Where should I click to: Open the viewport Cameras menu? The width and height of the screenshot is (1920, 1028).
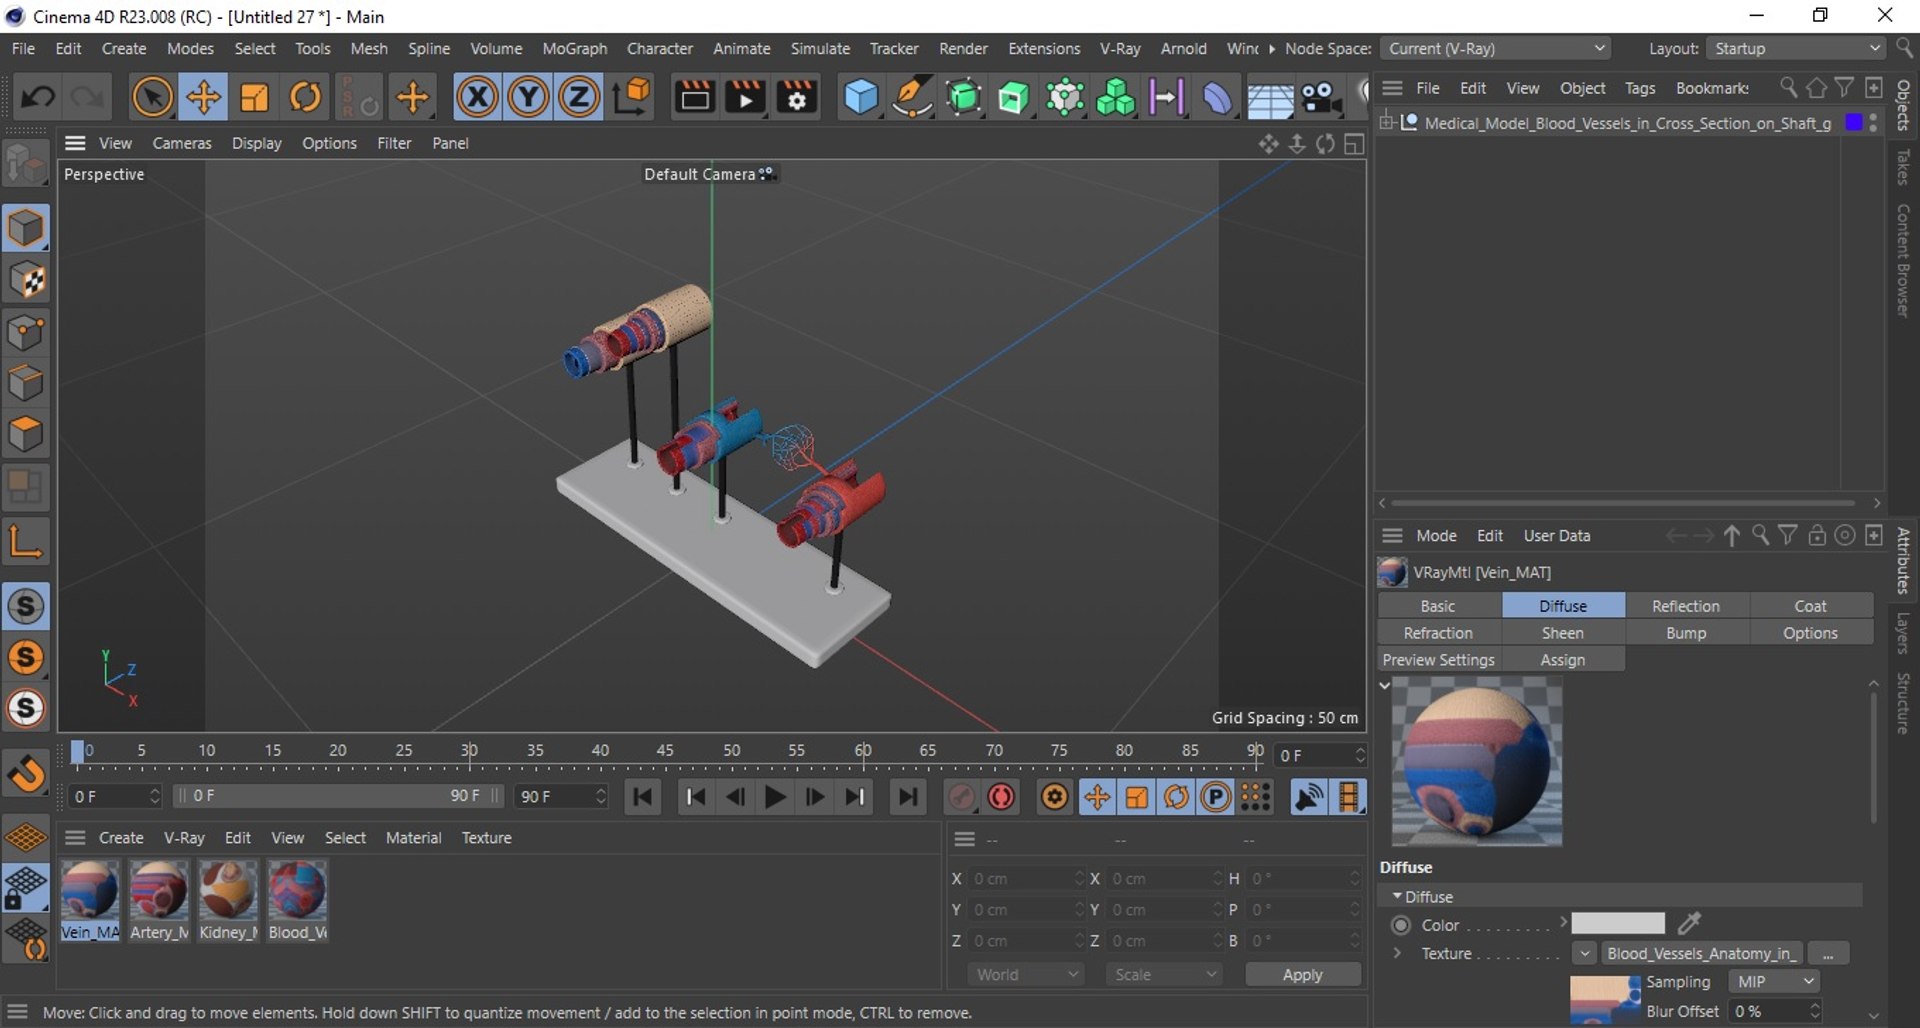pos(182,143)
